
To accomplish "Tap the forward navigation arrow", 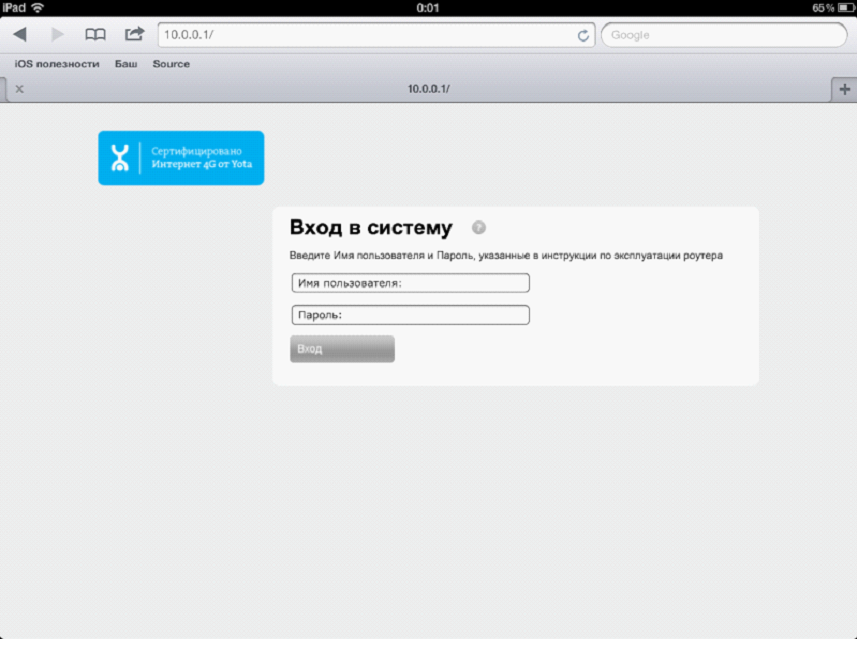I will pyautogui.click(x=57, y=34).
